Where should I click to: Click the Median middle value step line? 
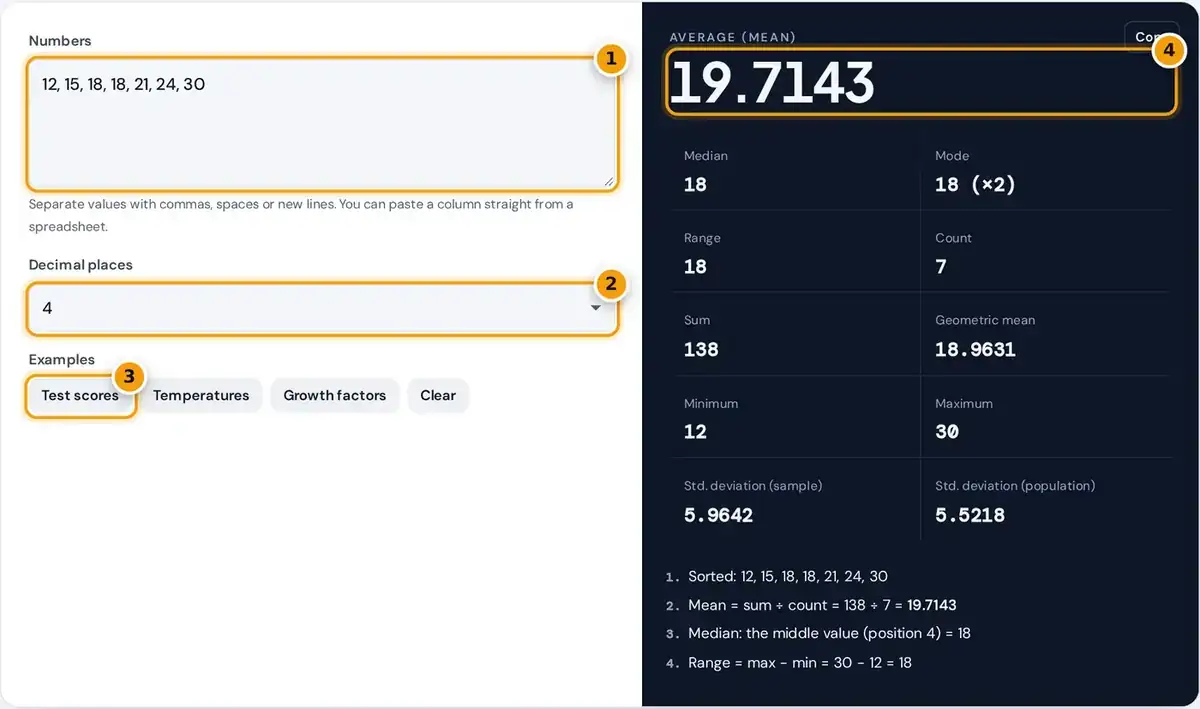point(829,633)
